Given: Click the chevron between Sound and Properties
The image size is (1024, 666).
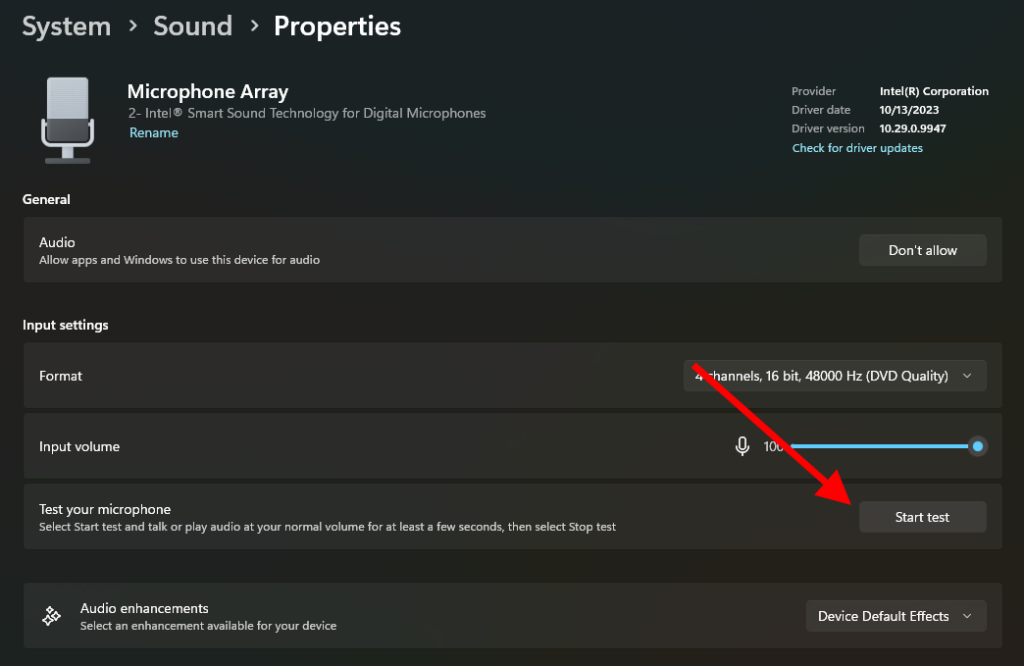Looking at the screenshot, I should coord(254,27).
